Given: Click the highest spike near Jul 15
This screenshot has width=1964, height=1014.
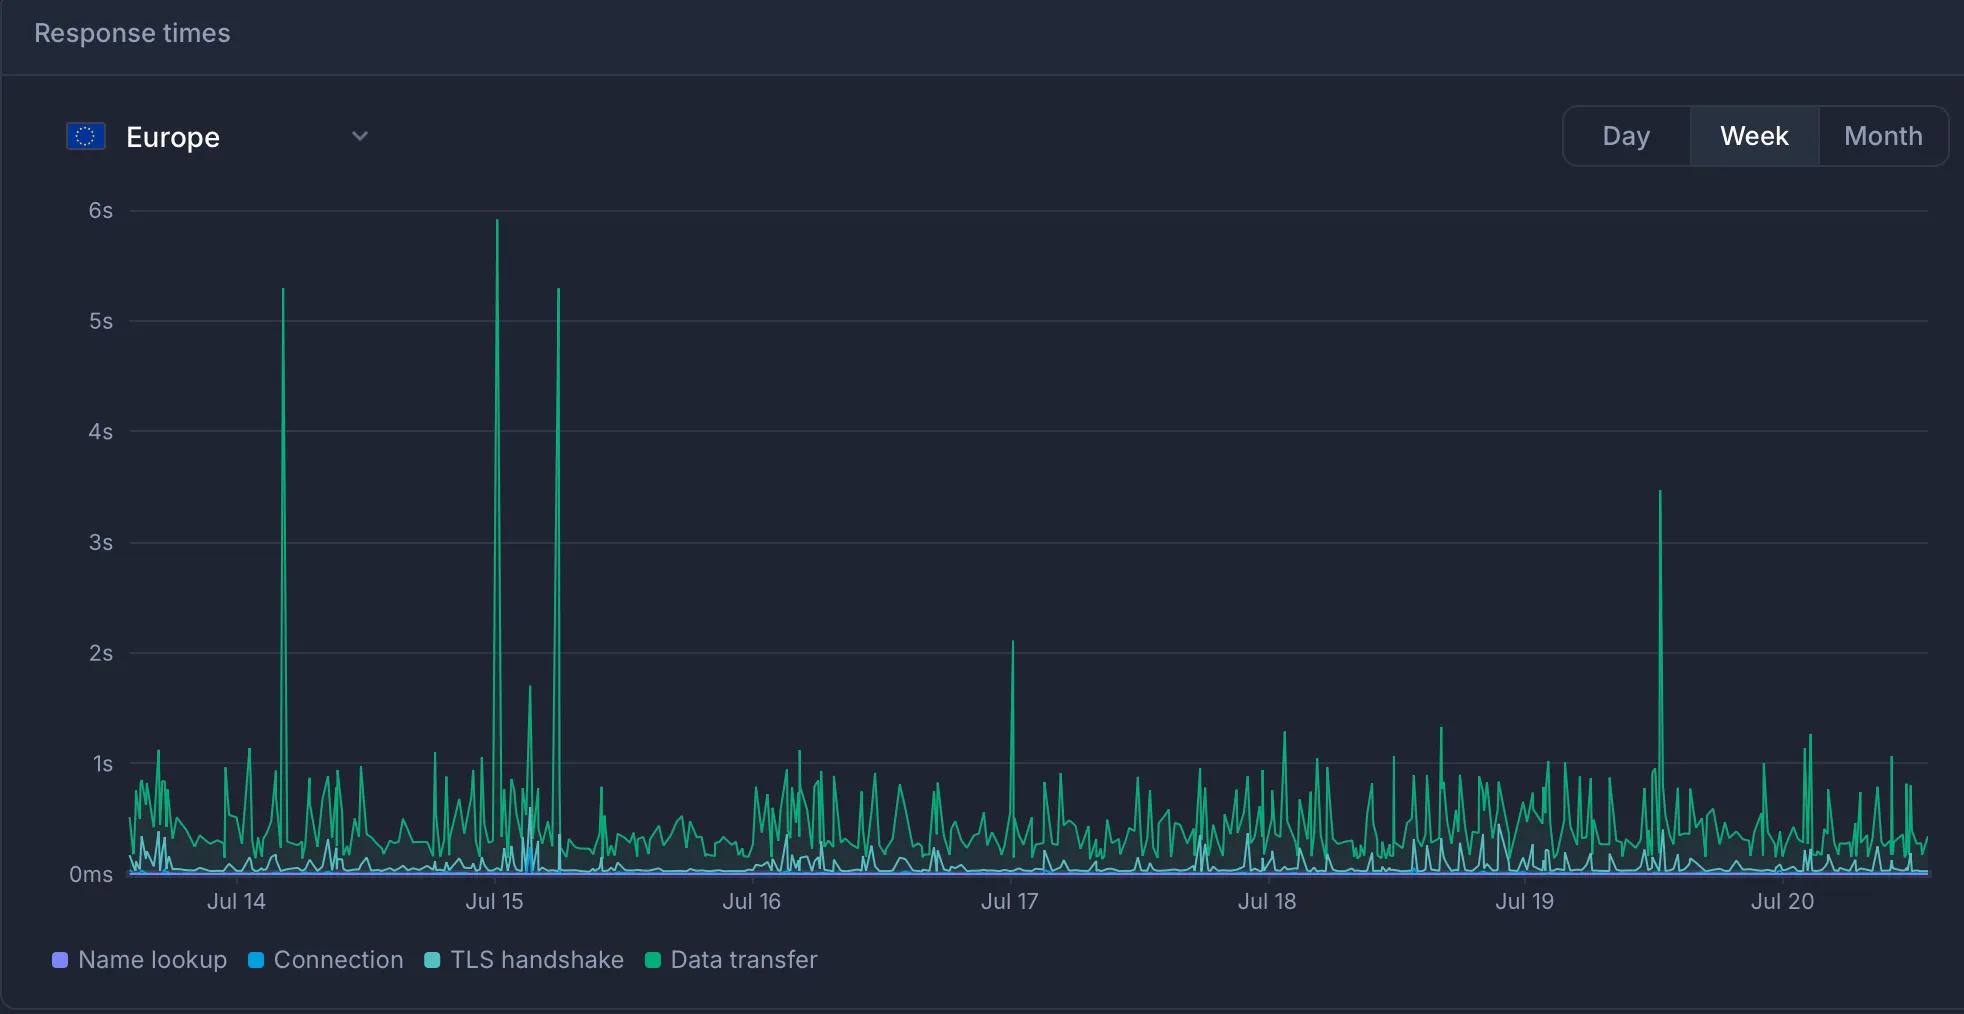Looking at the screenshot, I should click(497, 222).
